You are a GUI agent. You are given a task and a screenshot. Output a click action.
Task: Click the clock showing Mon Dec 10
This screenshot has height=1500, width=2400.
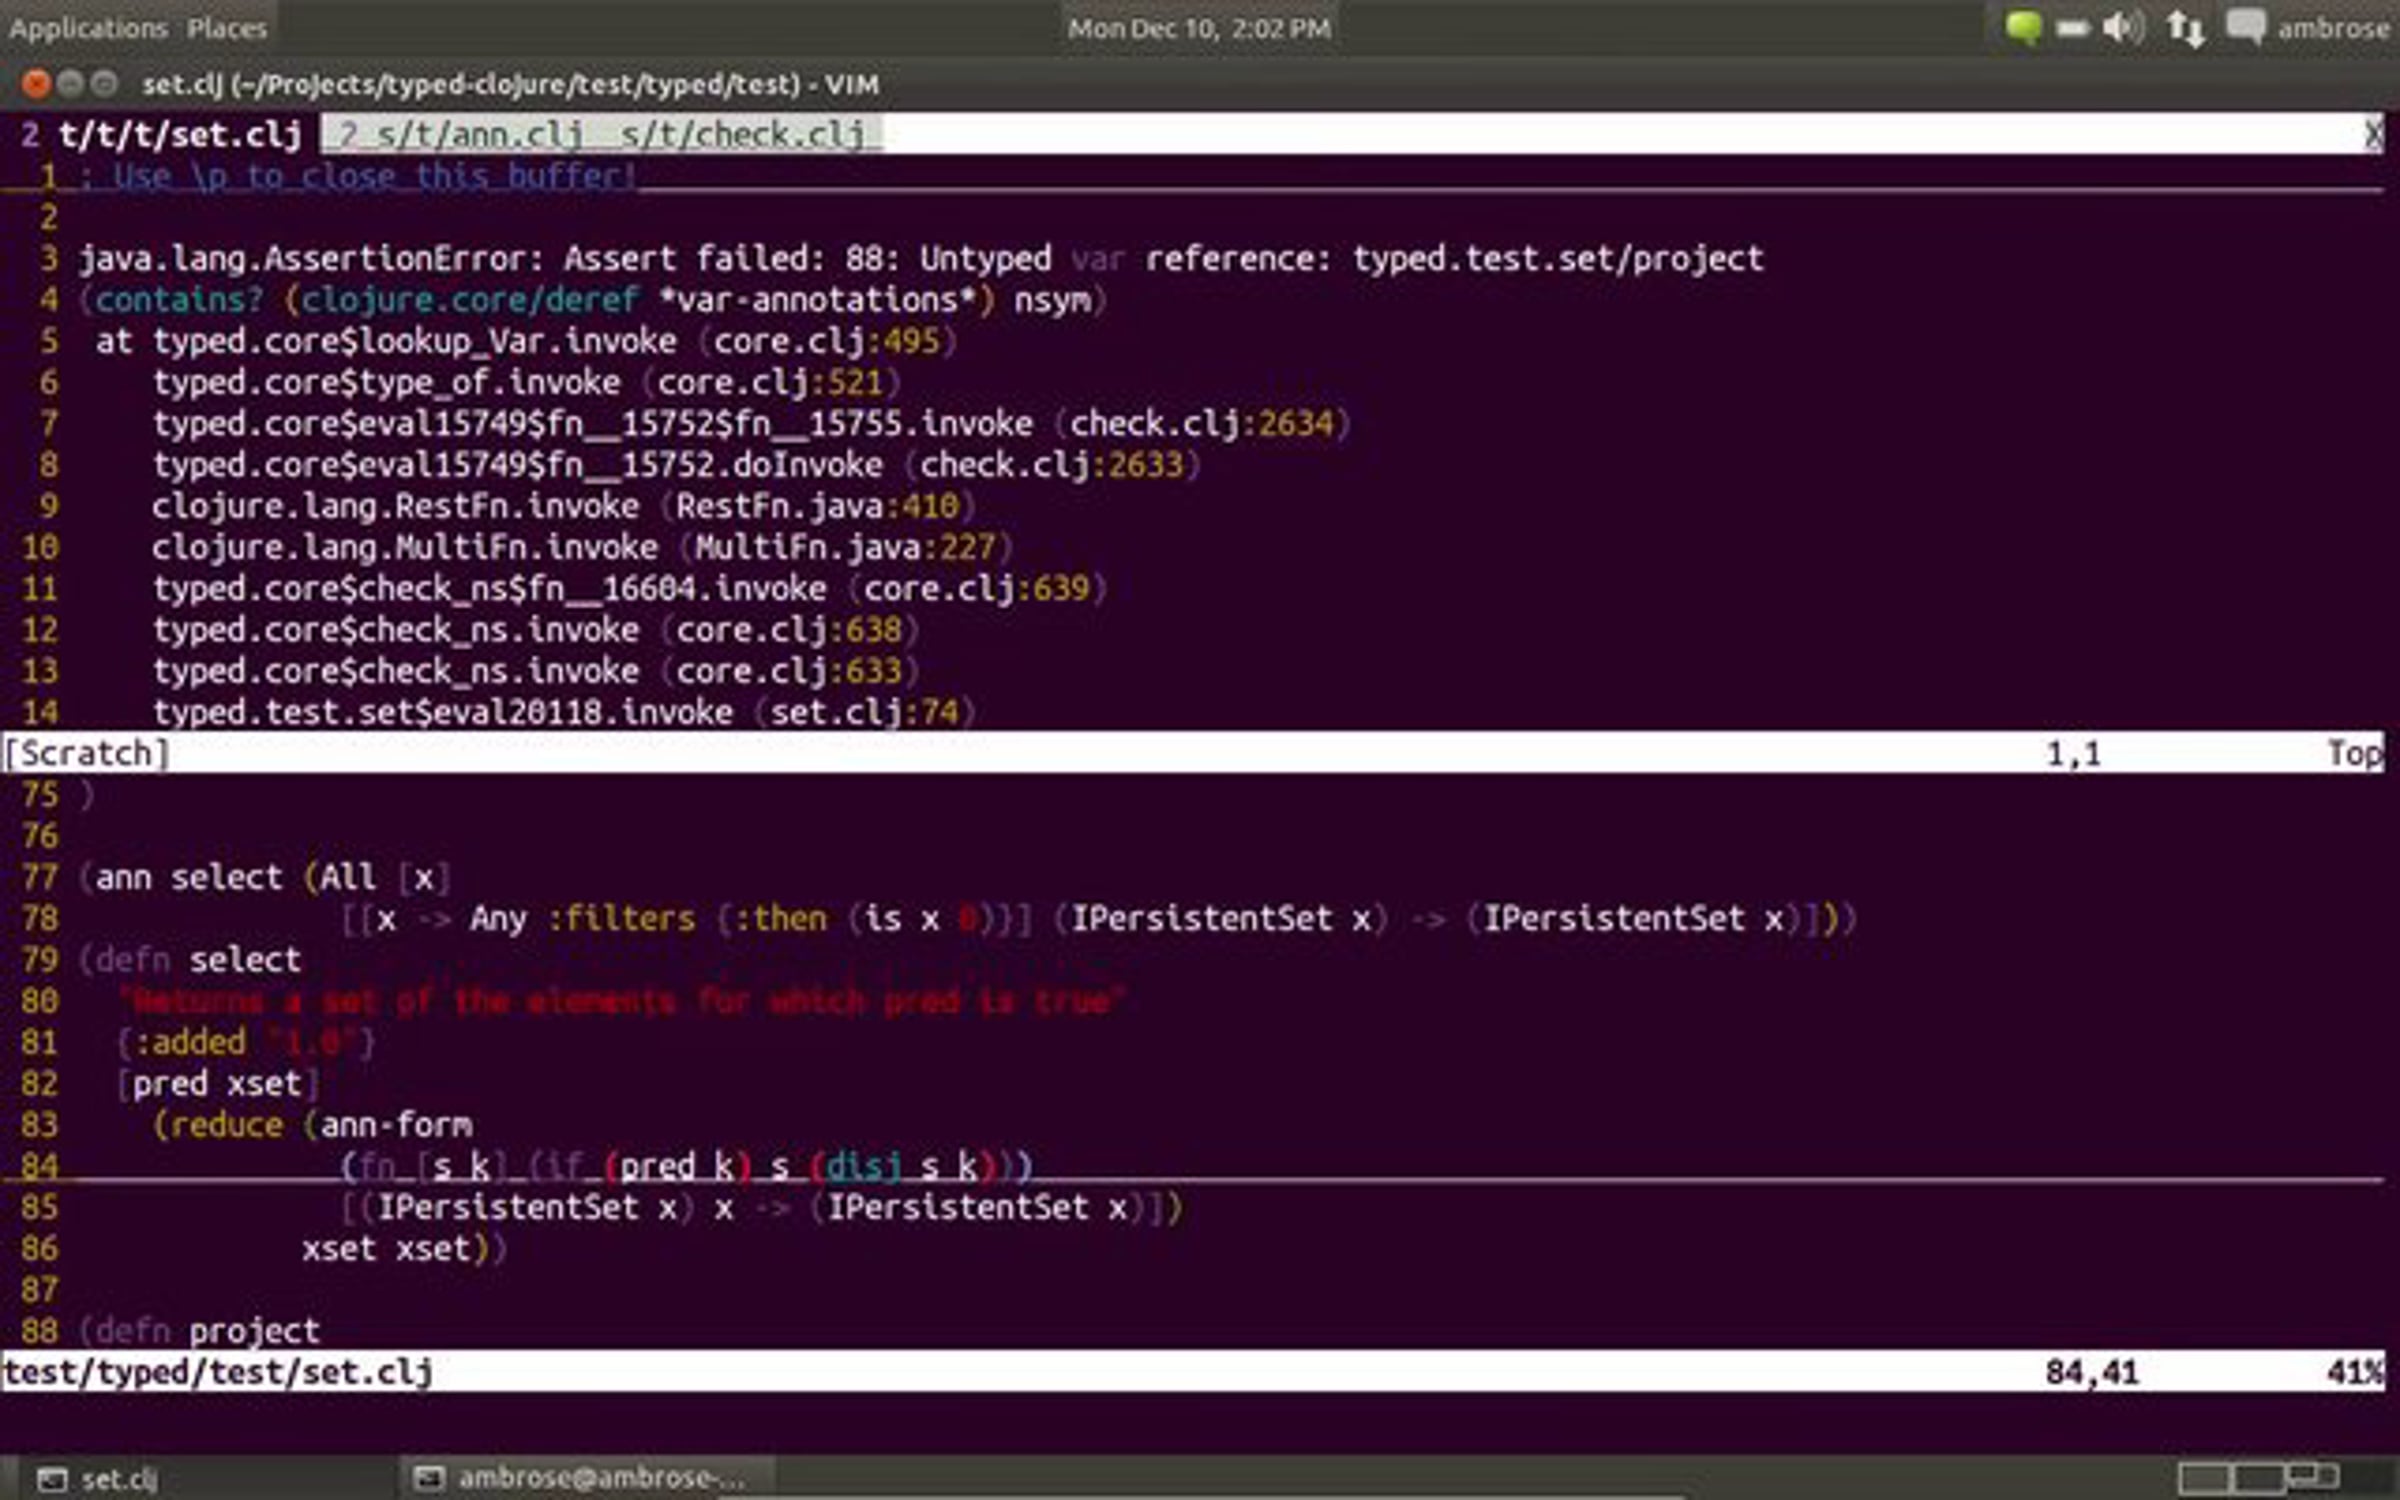(1199, 28)
